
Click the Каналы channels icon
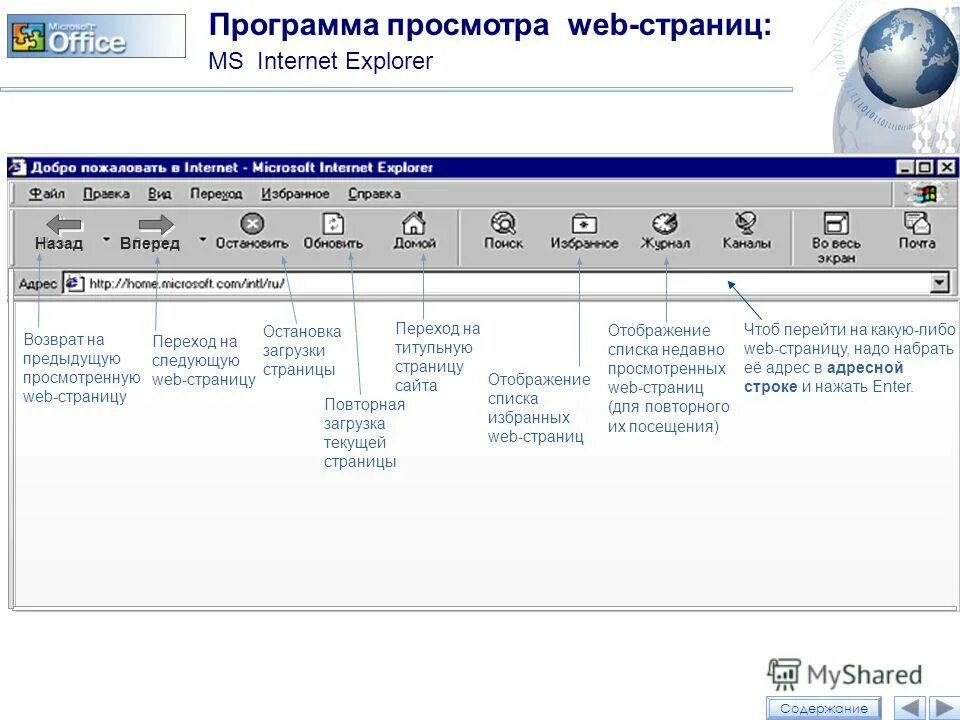pos(743,221)
